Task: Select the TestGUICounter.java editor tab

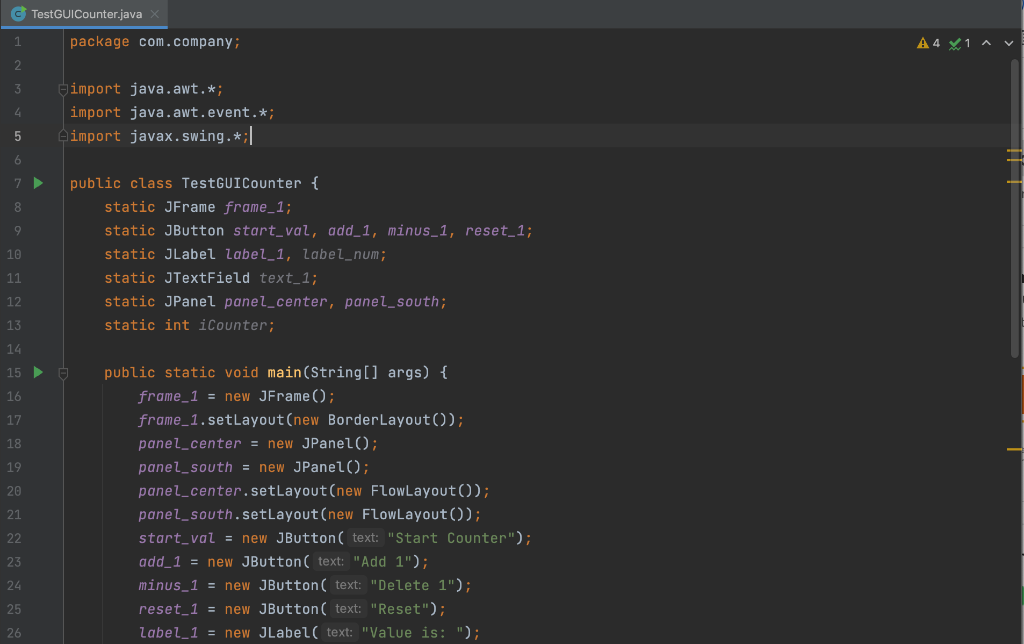Action: pos(80,15)
